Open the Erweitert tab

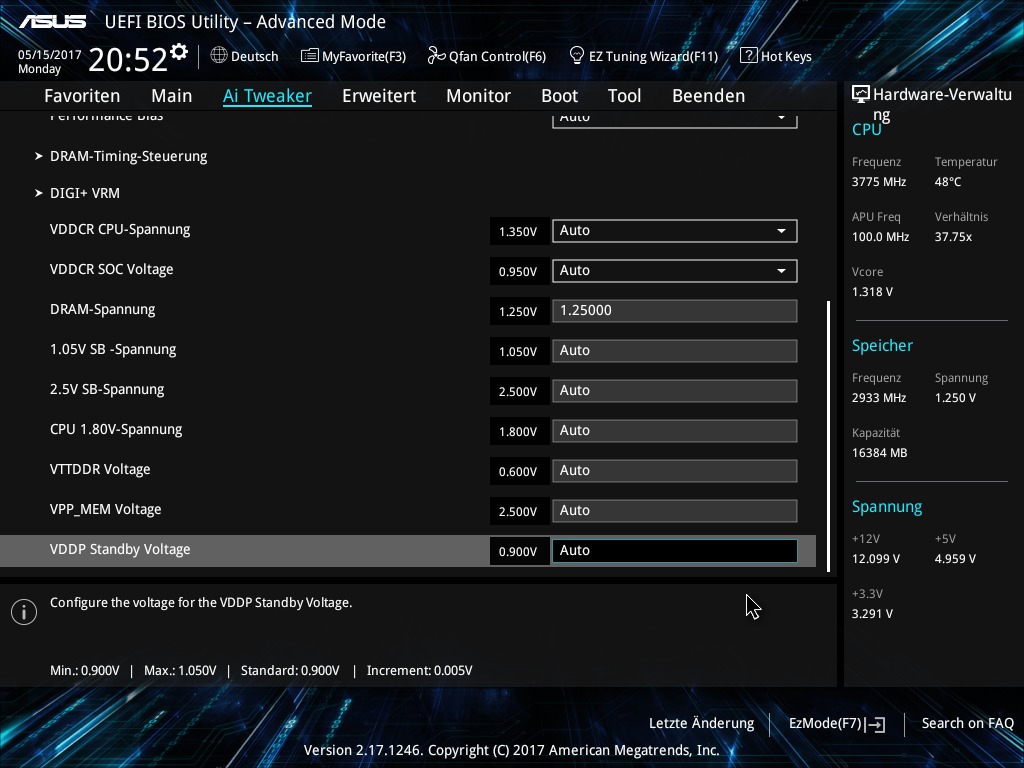[x=379, y=96]
